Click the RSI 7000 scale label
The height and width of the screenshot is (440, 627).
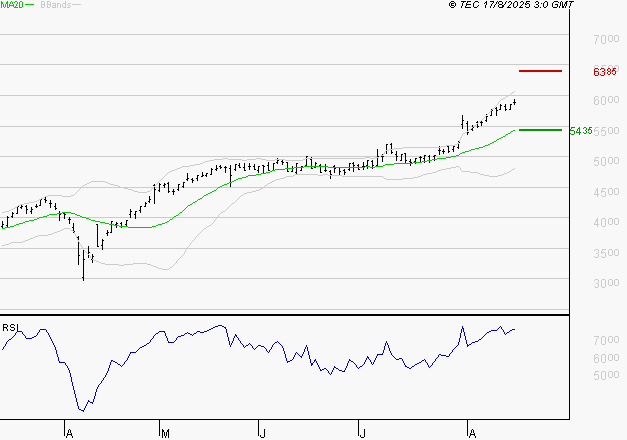(x=606, y=341)
